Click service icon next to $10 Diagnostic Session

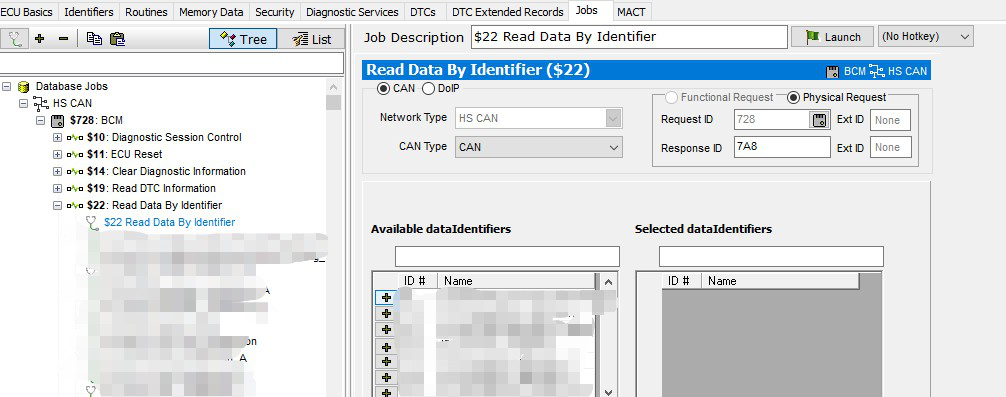(x=75, y=137)
